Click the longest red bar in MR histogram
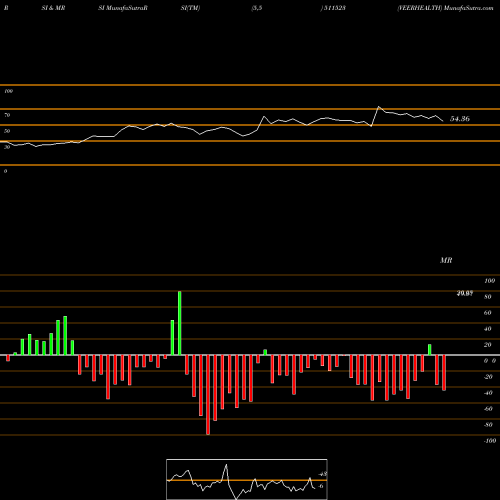The height and width of the screenshot is (500, 500). [208, 395]
